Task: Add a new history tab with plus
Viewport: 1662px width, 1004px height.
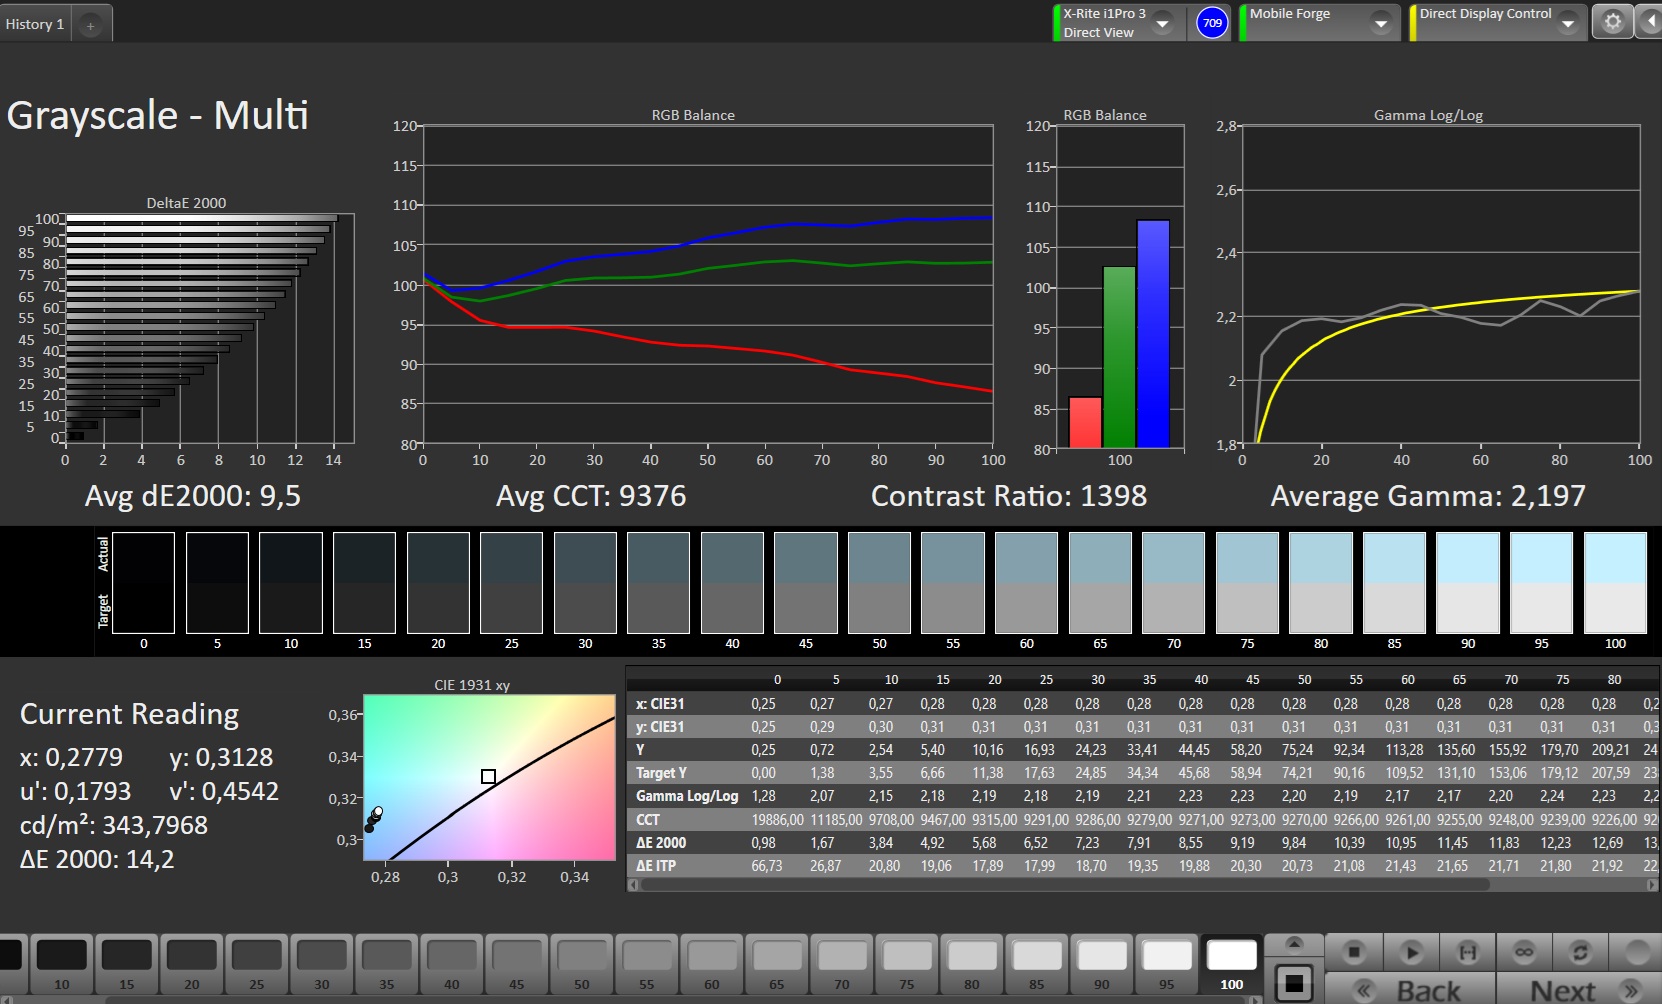Action: tap(90, 25)
